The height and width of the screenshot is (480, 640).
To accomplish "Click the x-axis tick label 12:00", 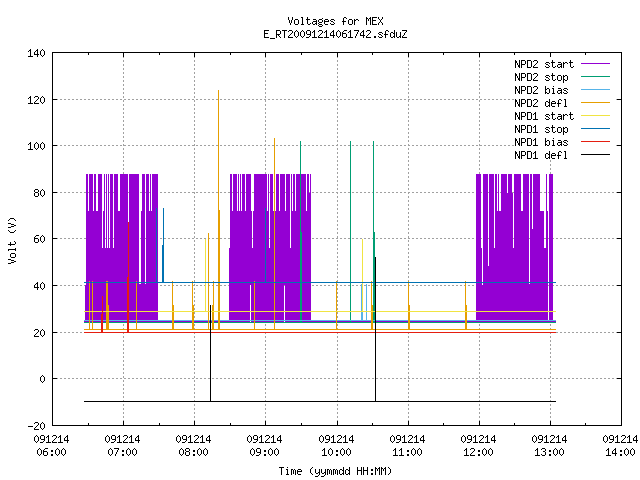I will point(478,453).
